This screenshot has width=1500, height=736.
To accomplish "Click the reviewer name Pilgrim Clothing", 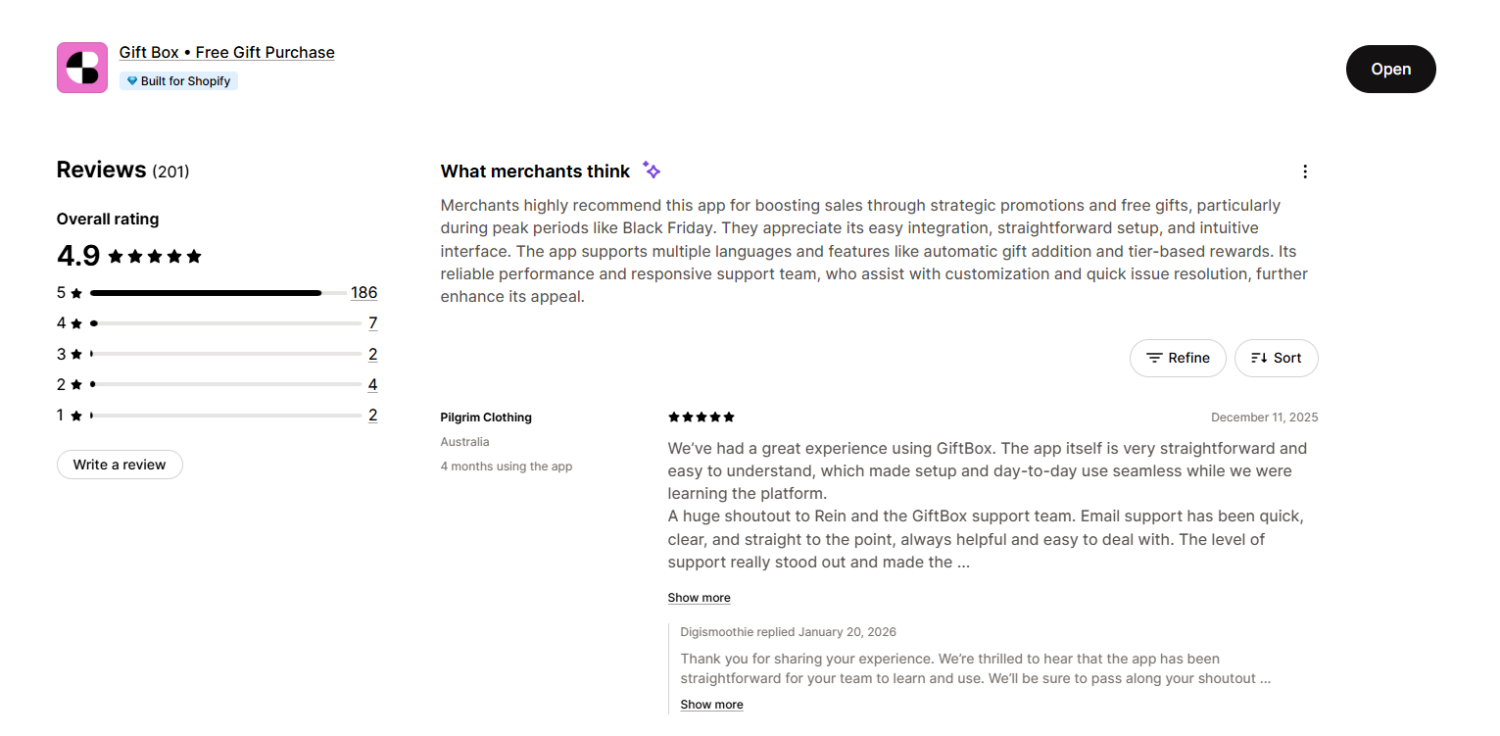I will click(486, 417).
